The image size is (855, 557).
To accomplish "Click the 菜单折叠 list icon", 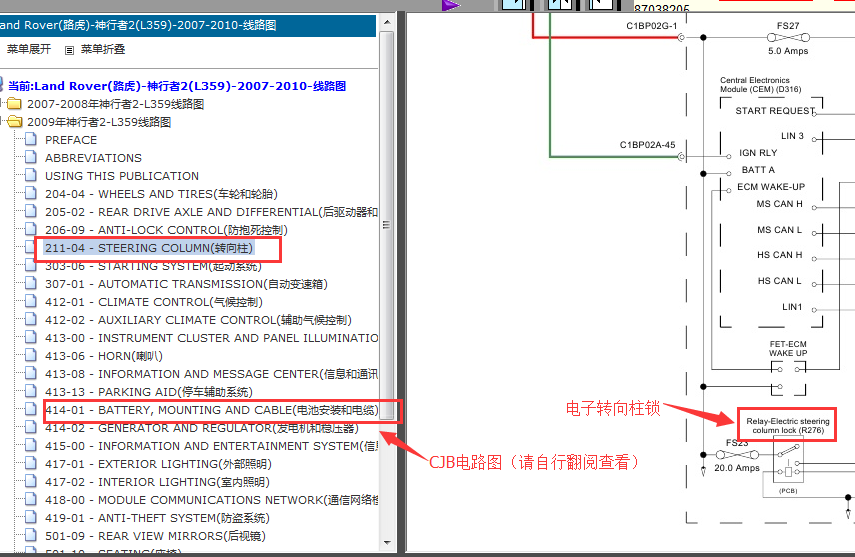I will pyautogui.click(x=69, y=49).
